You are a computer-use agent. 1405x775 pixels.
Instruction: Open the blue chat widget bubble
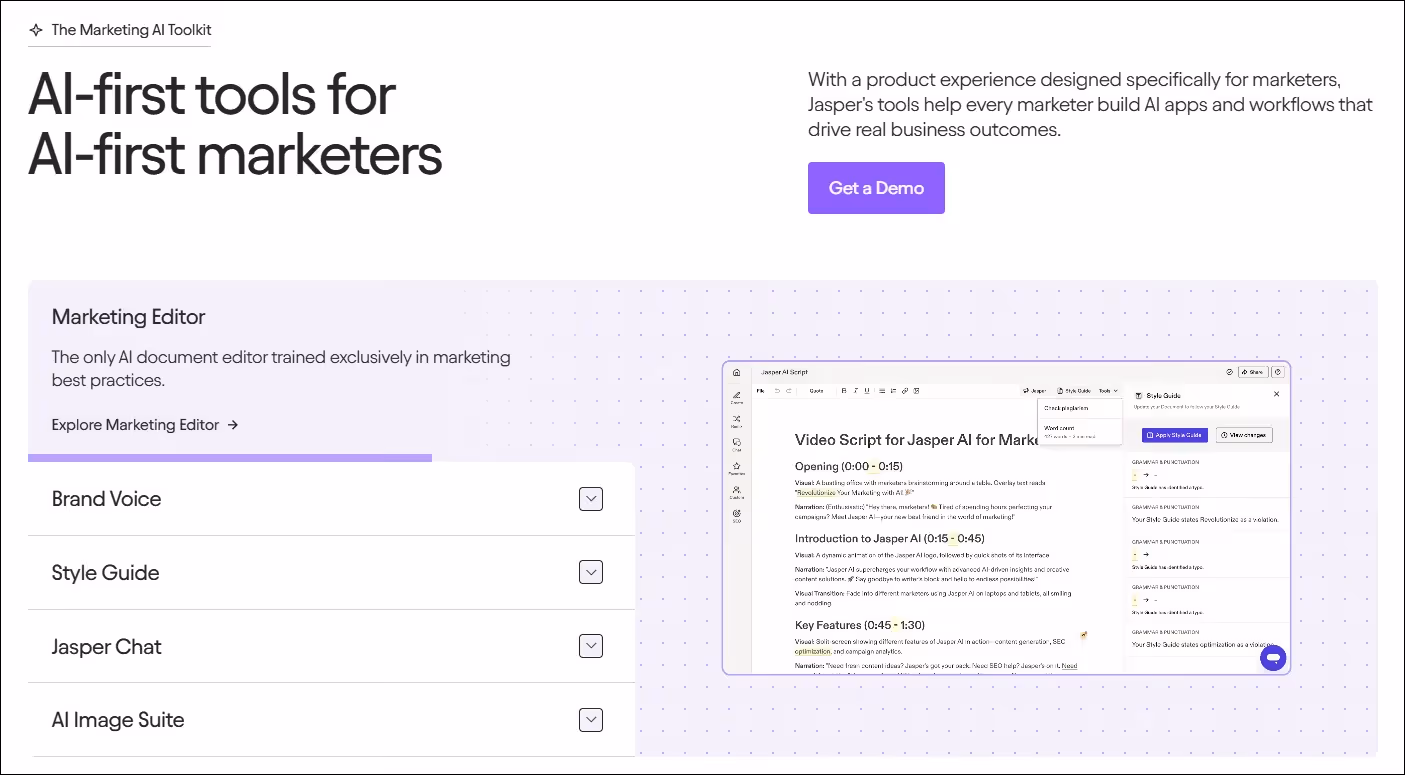(x=1272, y=658)
